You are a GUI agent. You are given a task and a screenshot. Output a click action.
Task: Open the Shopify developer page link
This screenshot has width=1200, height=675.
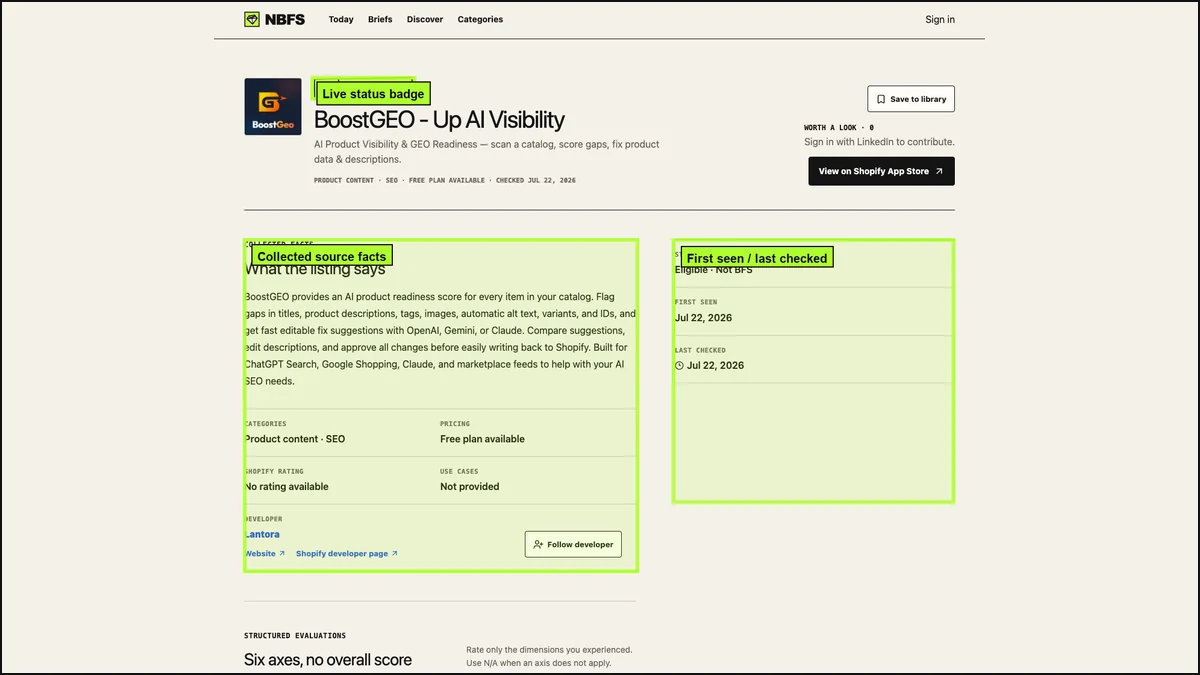point(347,553)
